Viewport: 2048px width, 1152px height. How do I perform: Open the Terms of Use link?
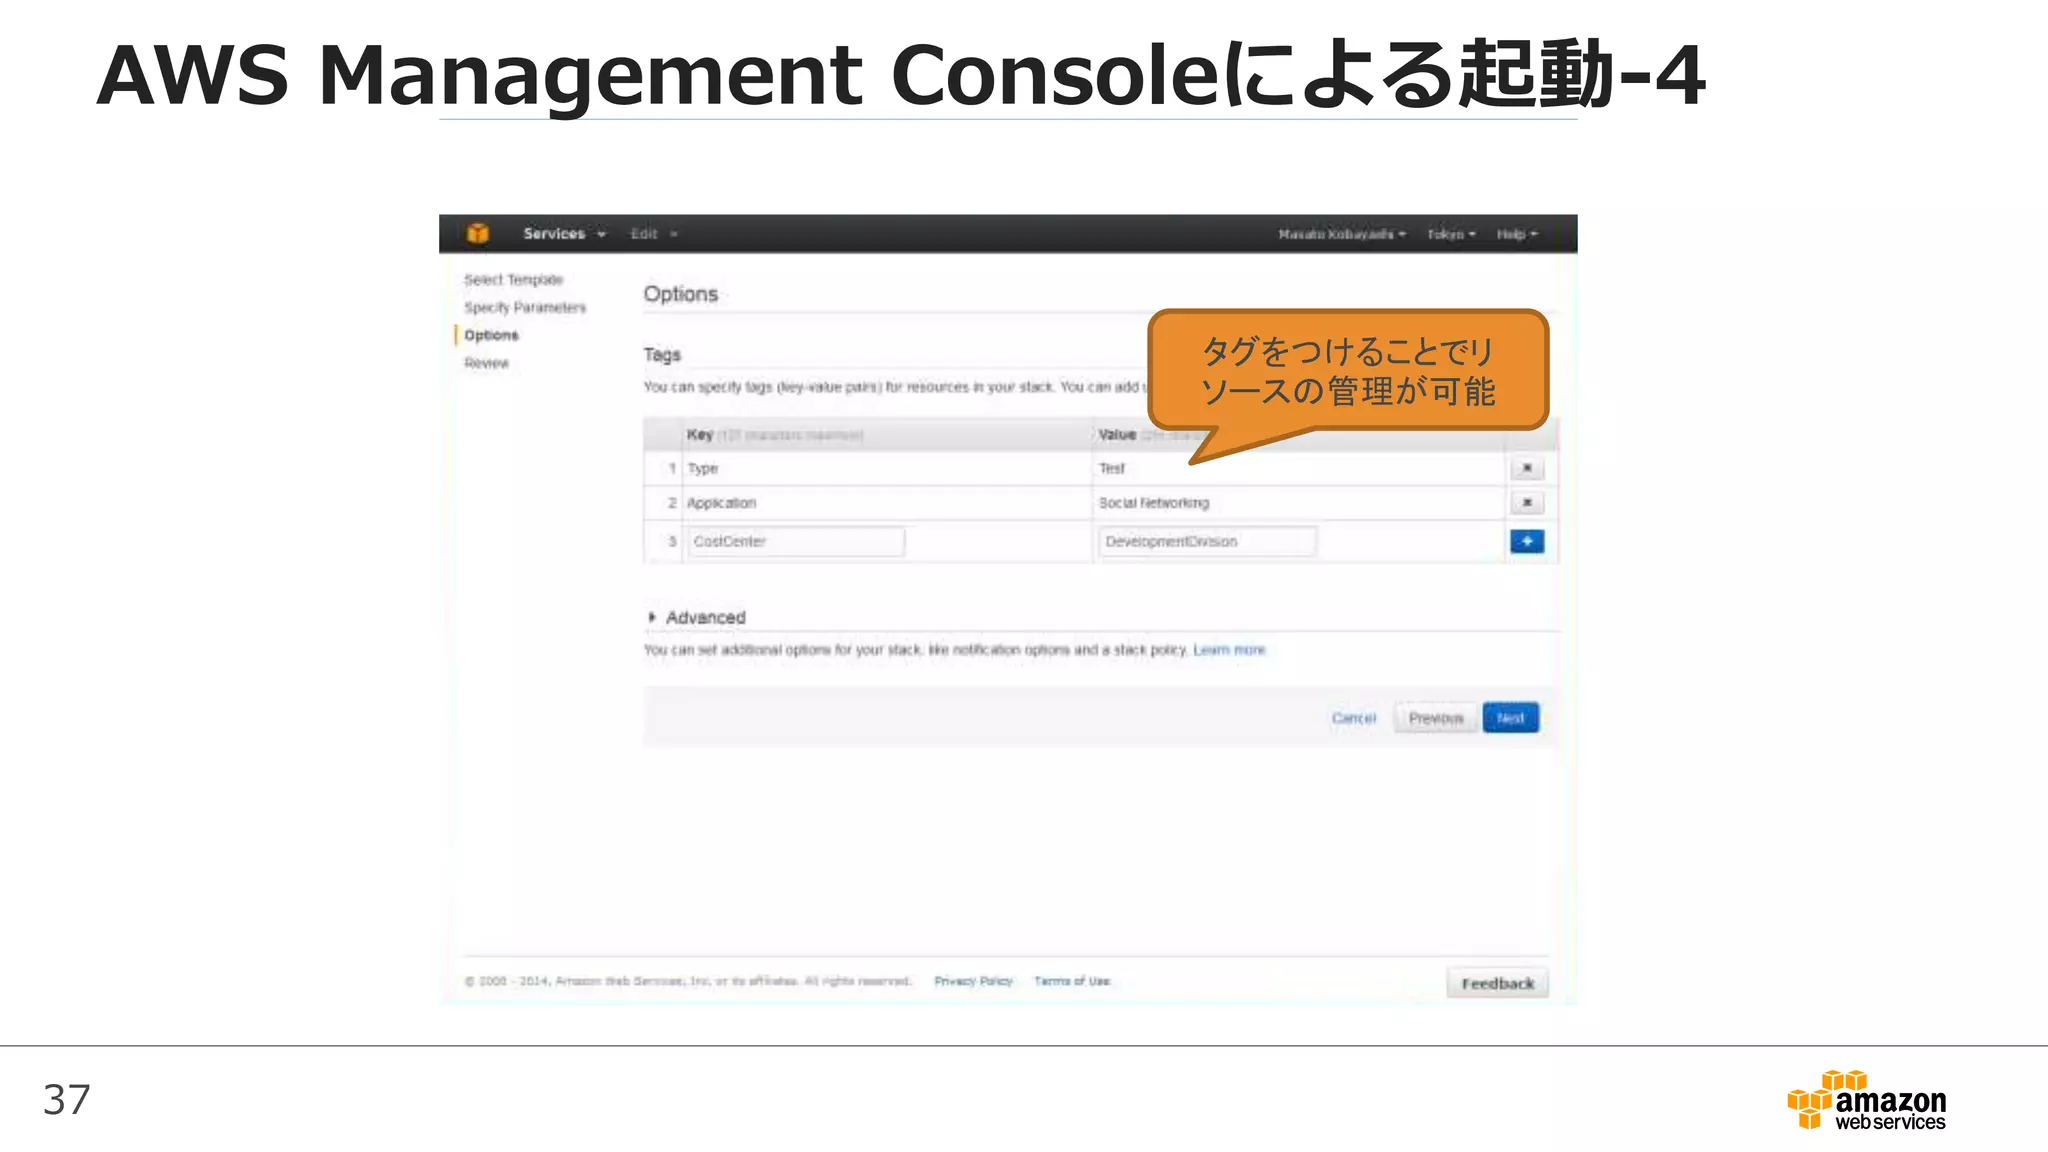point(1072,981)
